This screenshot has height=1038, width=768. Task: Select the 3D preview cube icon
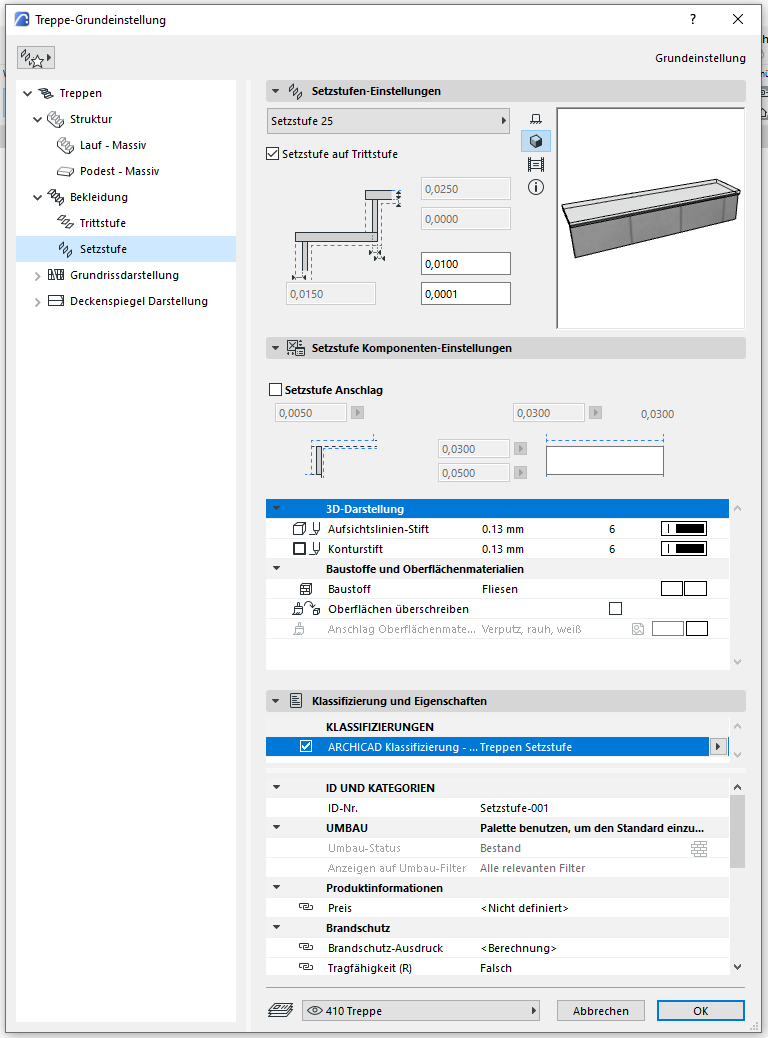pyautogui.click(x=535, y=141)
